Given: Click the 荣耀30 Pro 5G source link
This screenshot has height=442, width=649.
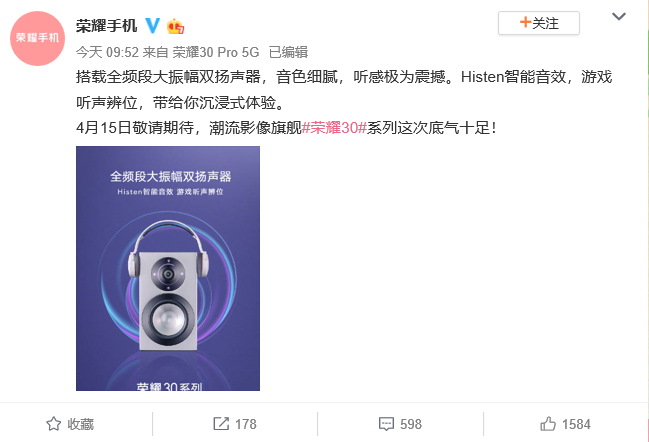Looking at the screenshot, I should [216, 52].
